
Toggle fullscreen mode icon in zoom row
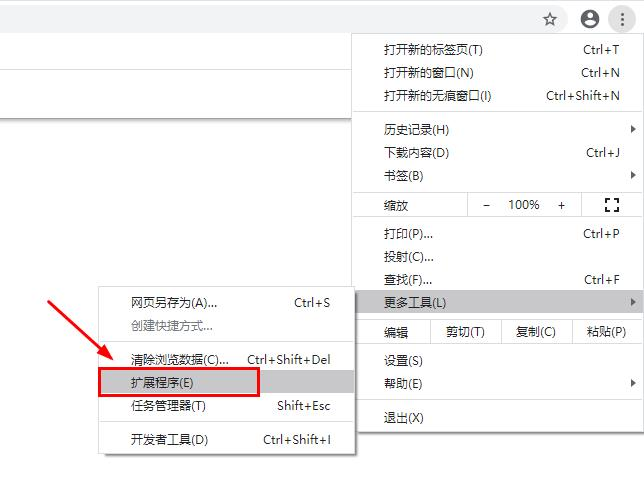612,205
